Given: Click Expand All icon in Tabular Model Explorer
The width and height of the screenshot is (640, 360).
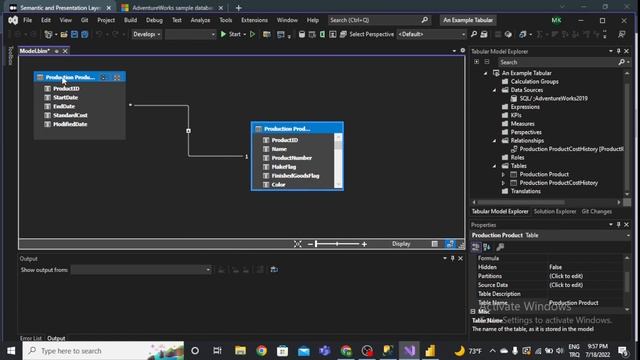Looking at the screenshot, I should pos(476,62).
